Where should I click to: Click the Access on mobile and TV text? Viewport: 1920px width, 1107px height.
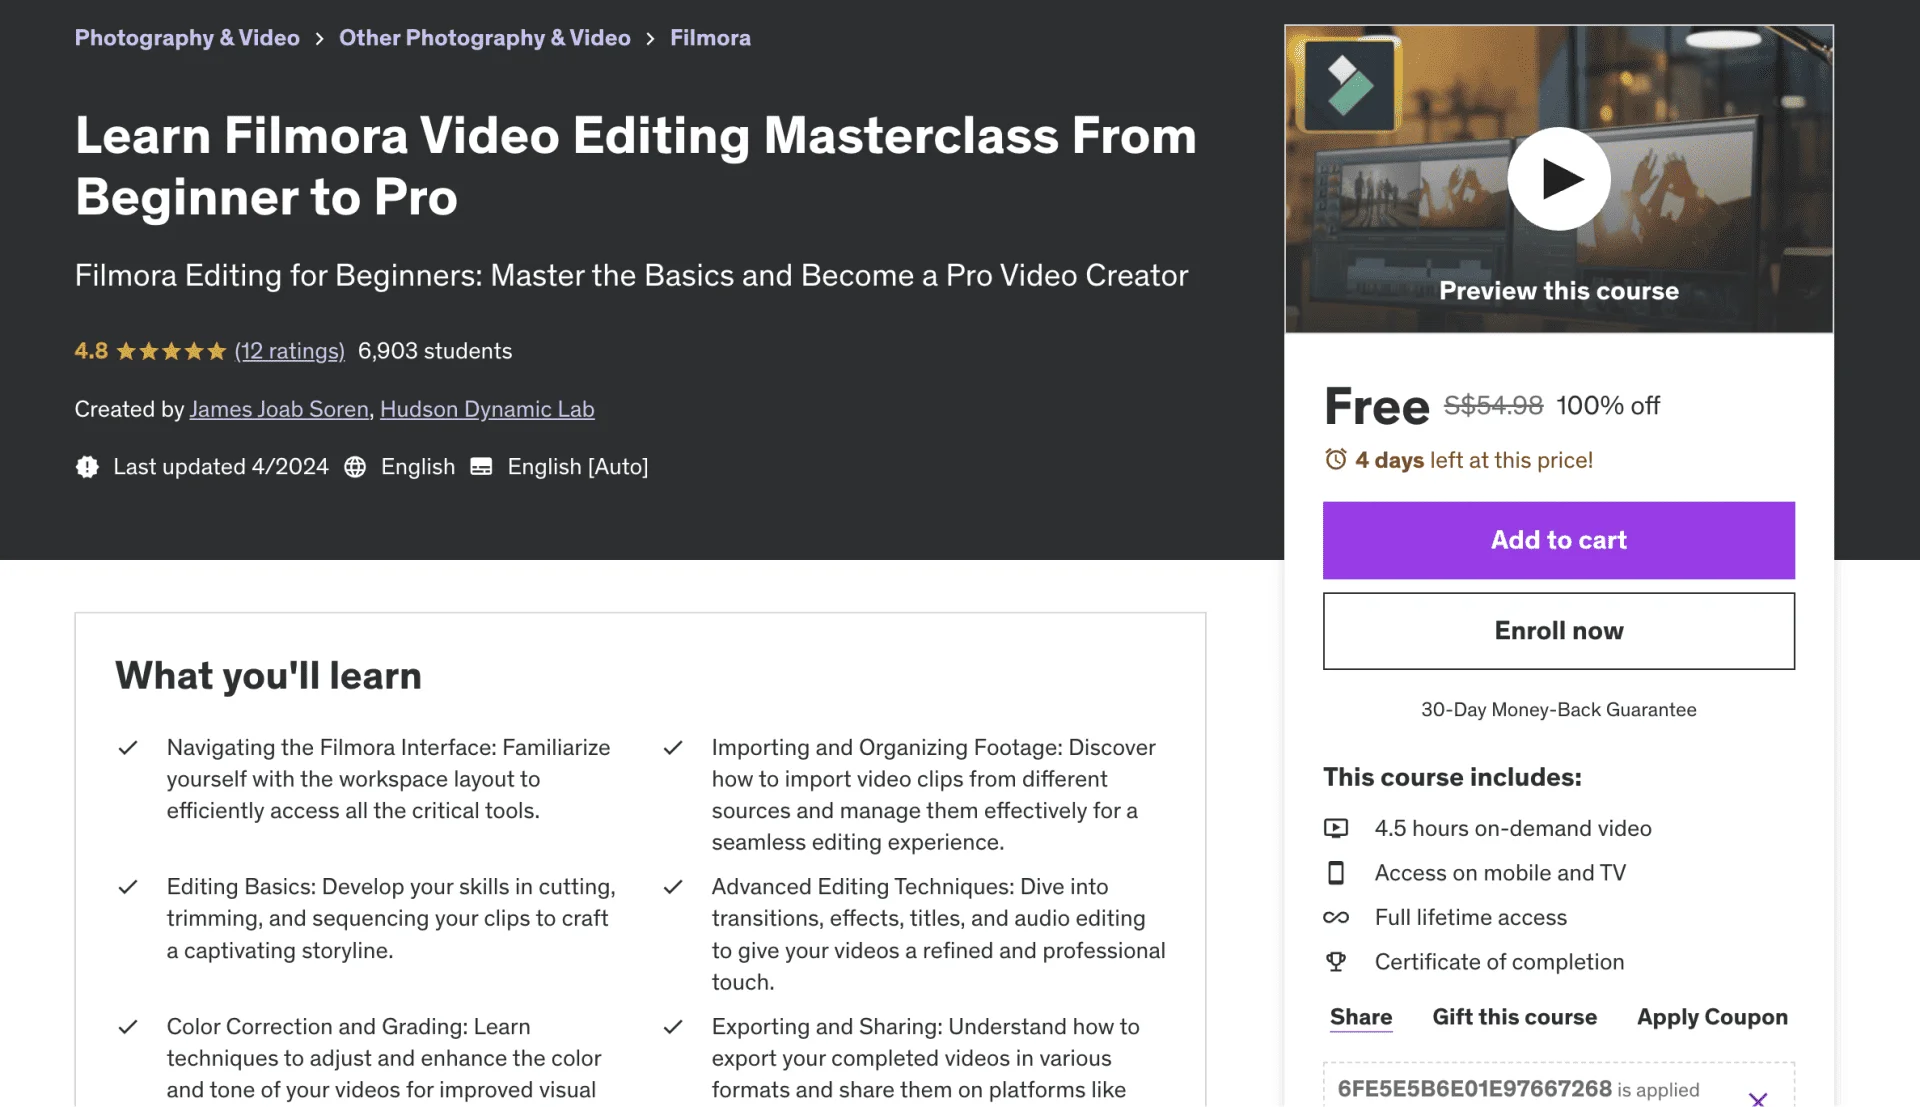(1500, 873)
